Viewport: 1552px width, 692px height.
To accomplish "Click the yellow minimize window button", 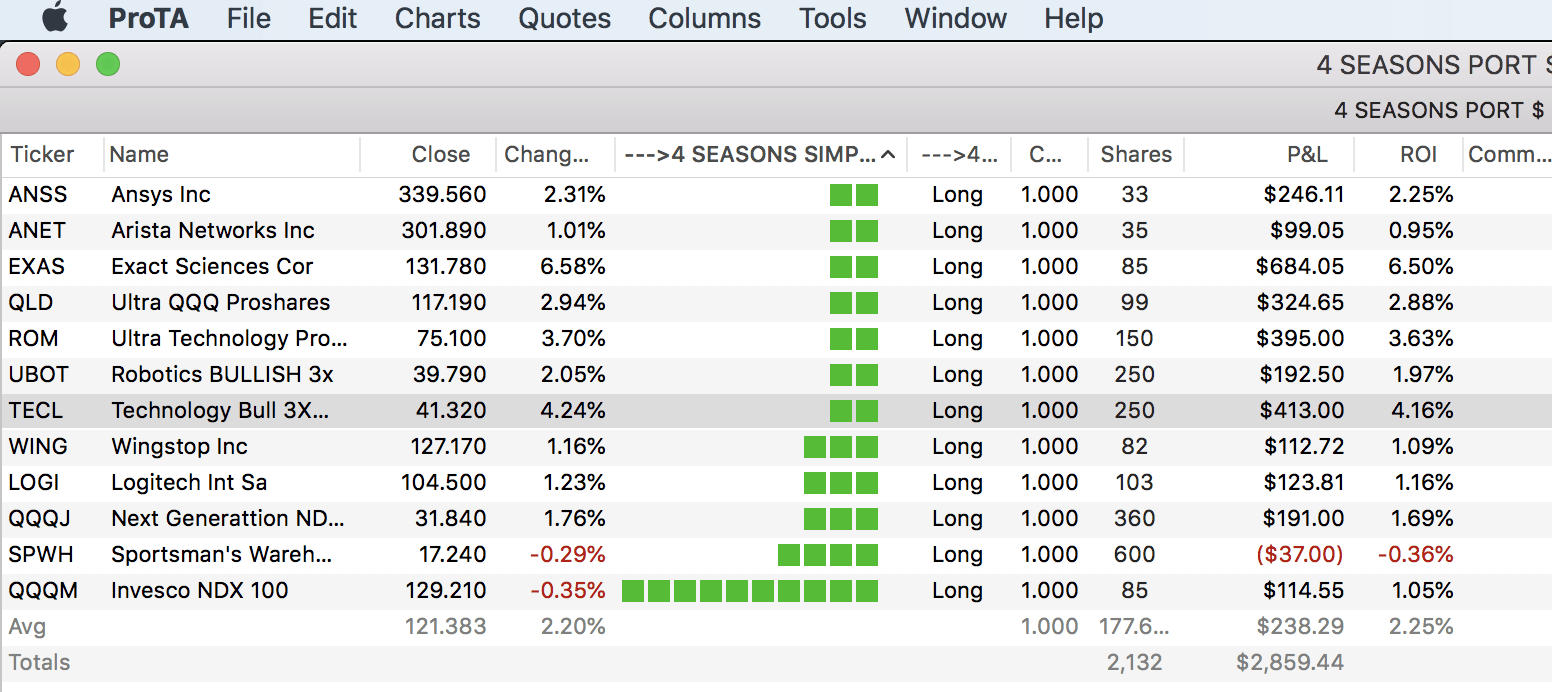I will coord(67,65).
